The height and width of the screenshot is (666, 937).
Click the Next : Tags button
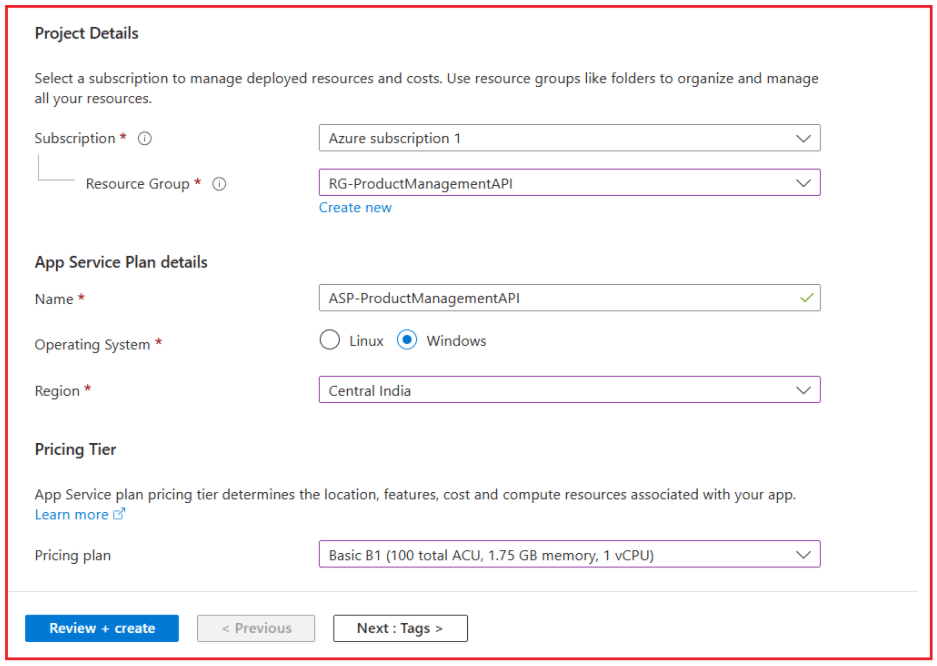click(400, 628)
